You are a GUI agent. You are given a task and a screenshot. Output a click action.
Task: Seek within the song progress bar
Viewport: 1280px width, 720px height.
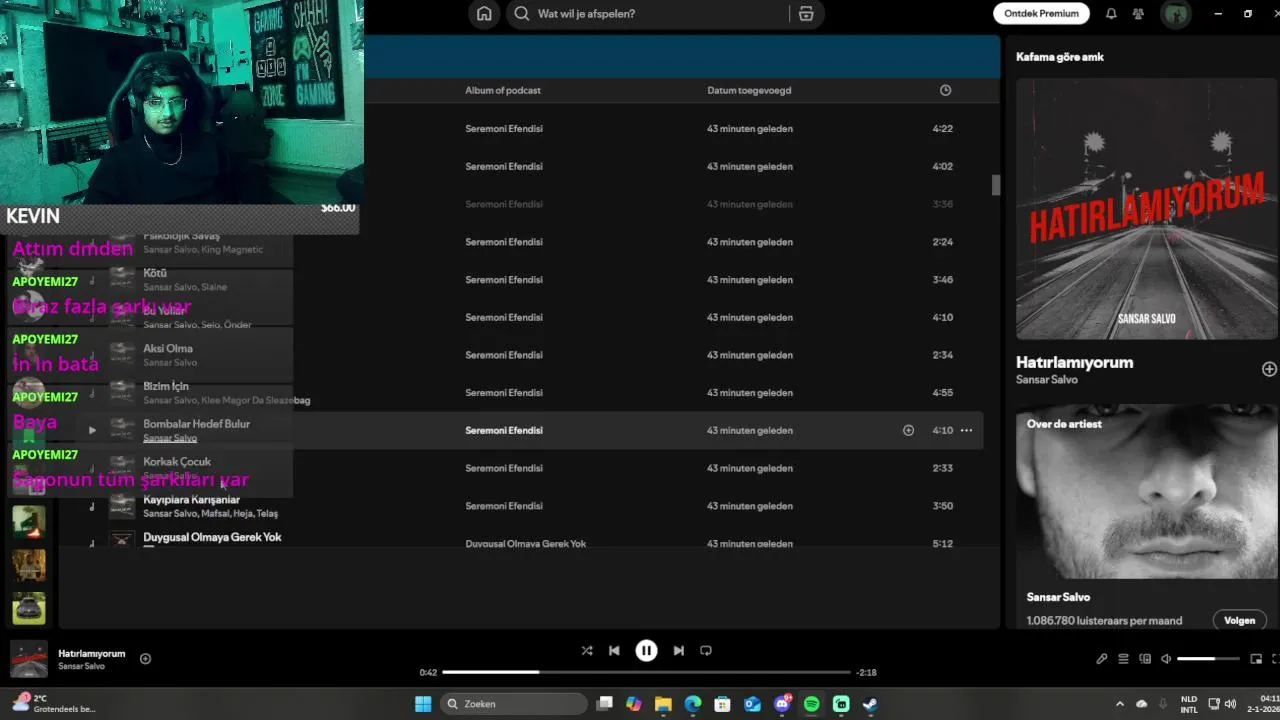[646, 672]
